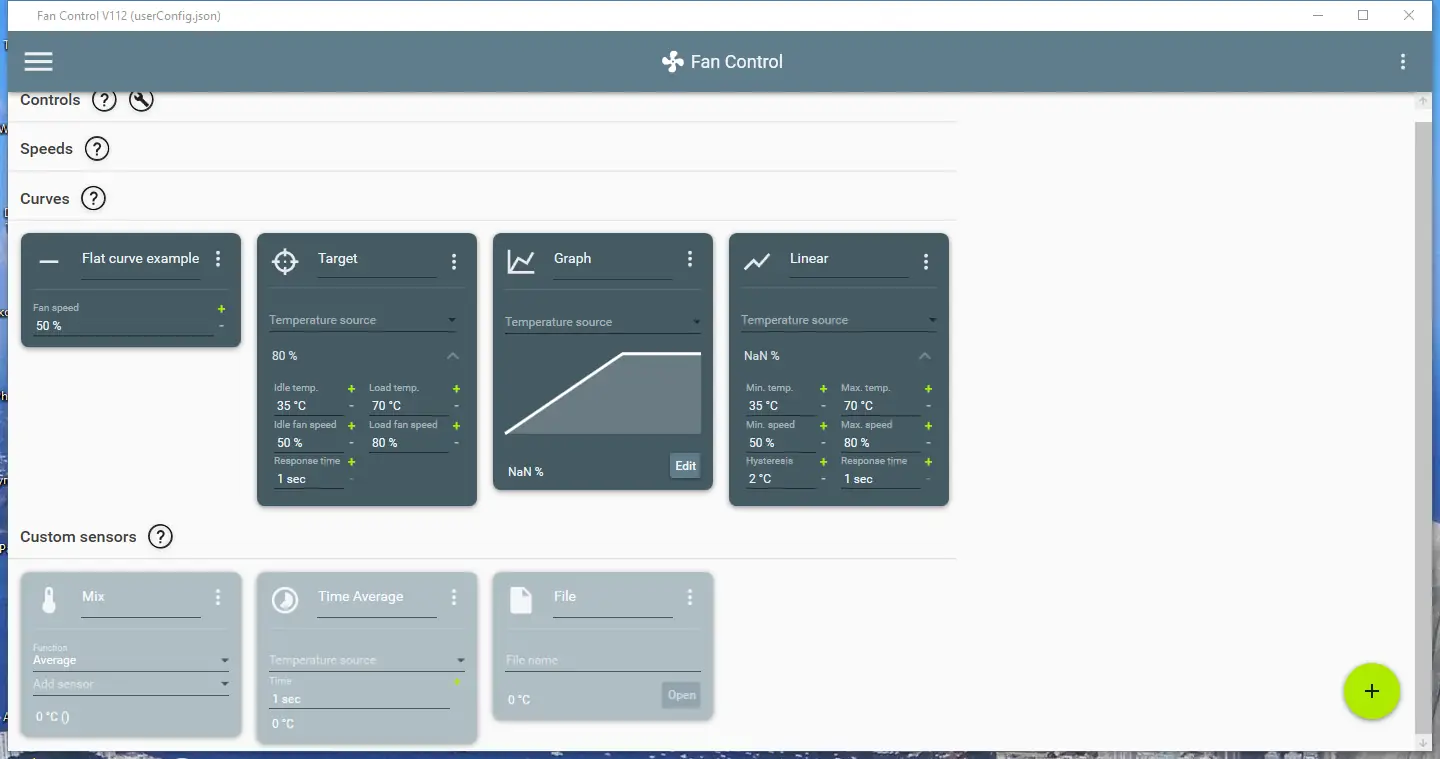Viewport: 1440px width, 759px height.
Task: Click the scrollbar down arrow
Action: point(1423,743)
